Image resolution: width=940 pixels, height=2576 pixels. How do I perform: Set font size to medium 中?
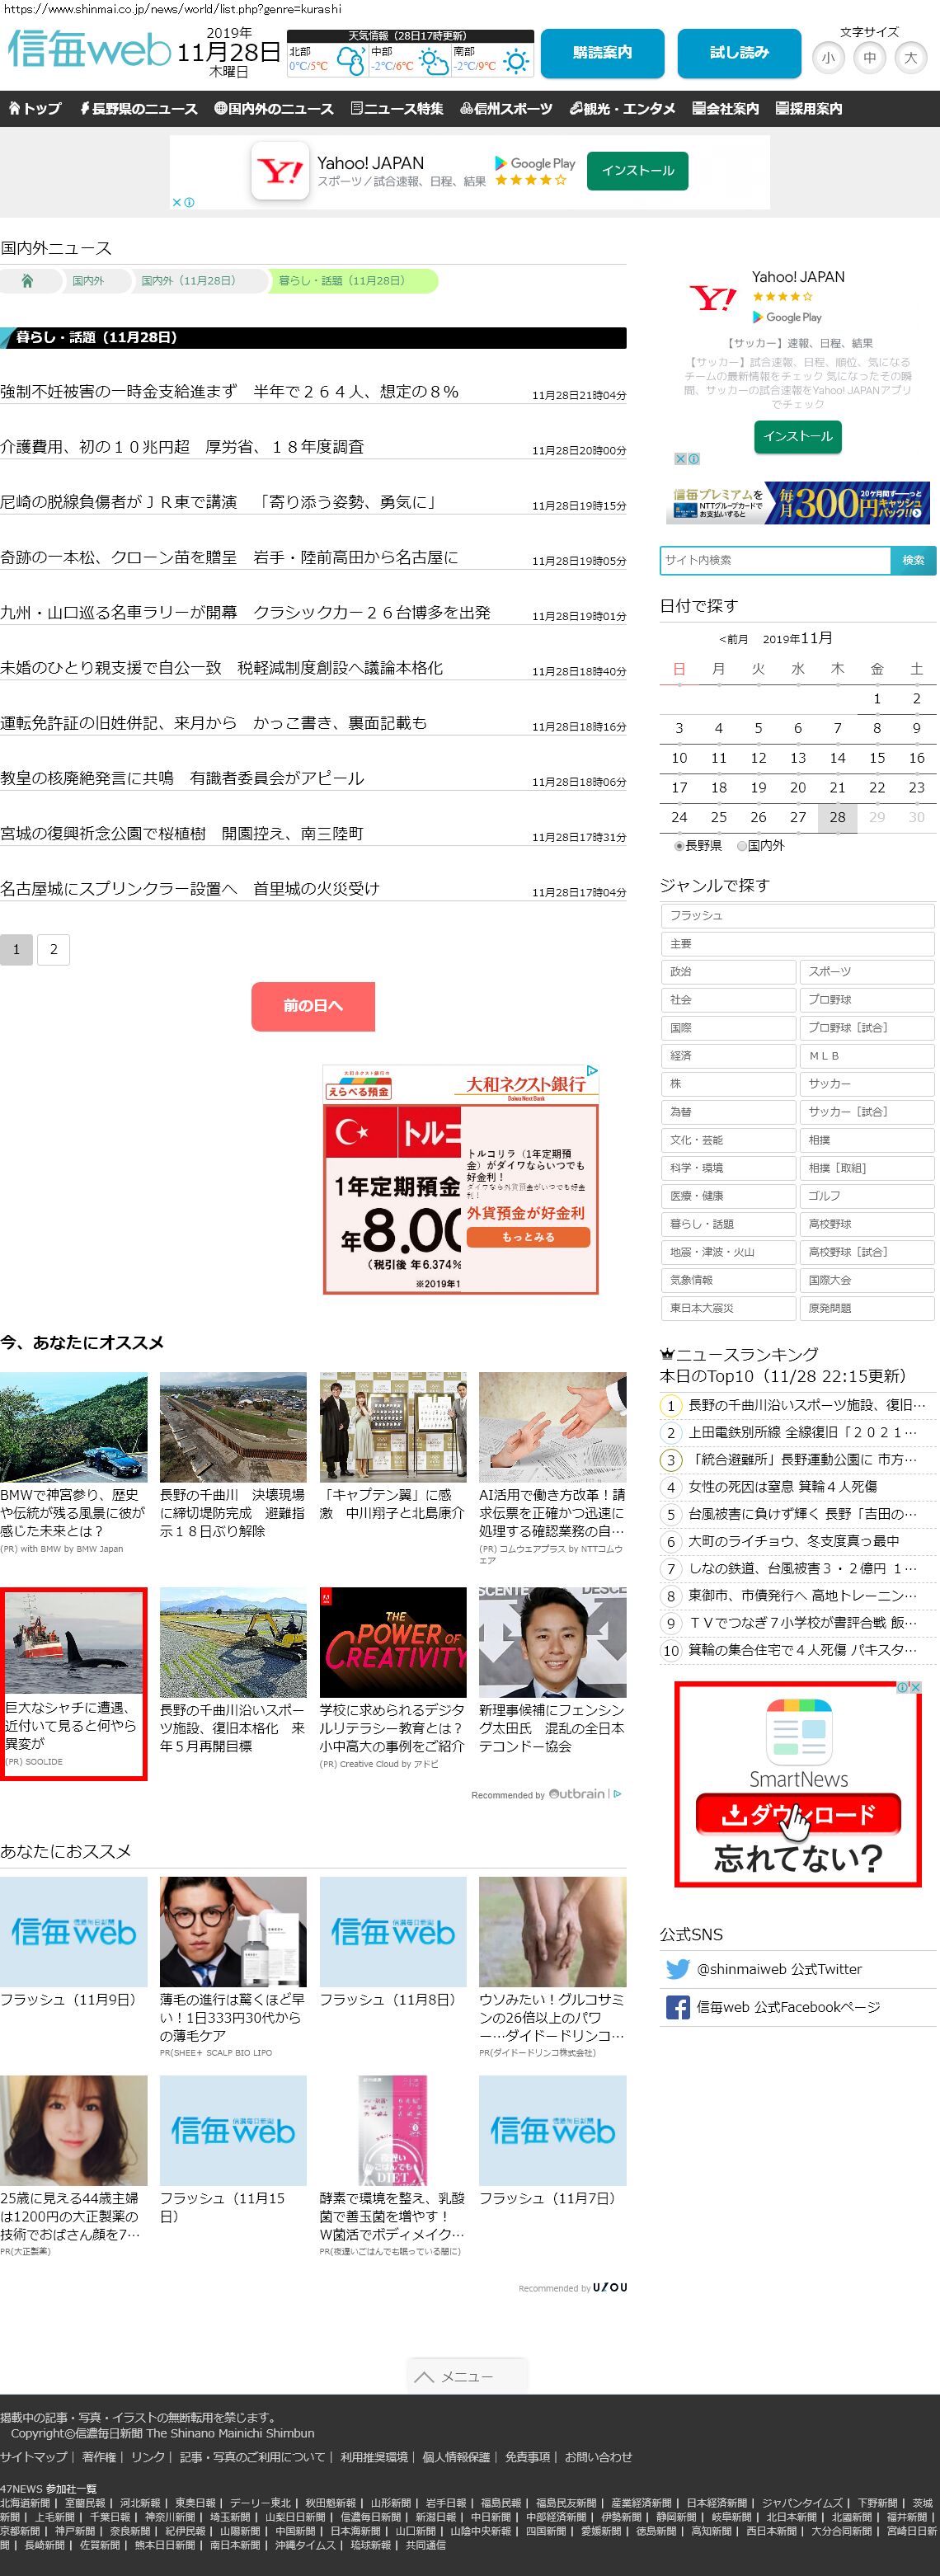869,58
